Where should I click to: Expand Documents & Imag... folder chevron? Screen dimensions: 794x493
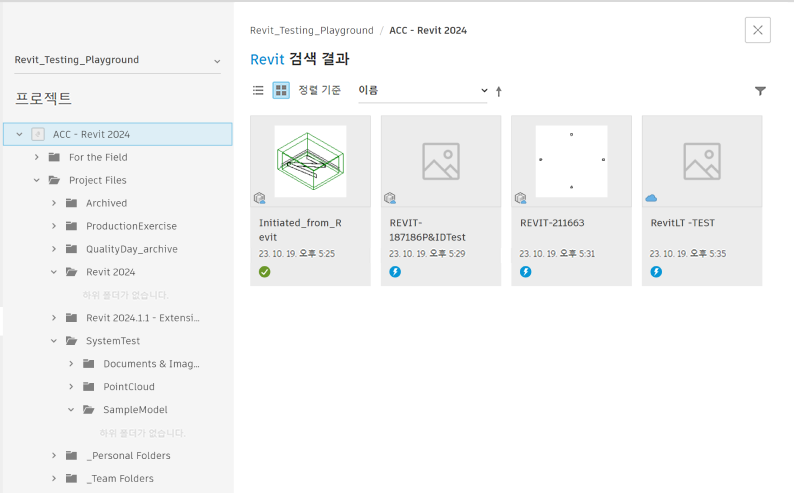tap(71, 363)
